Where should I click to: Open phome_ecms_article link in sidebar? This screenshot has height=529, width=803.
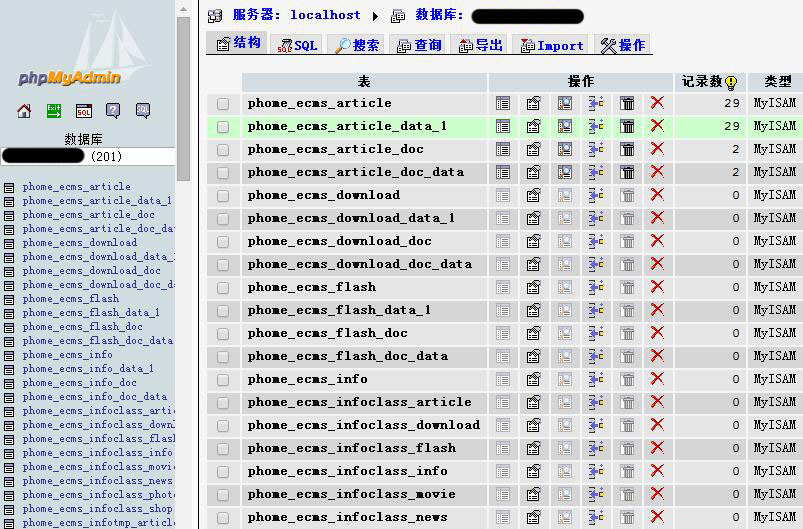(x=76, y=187)
